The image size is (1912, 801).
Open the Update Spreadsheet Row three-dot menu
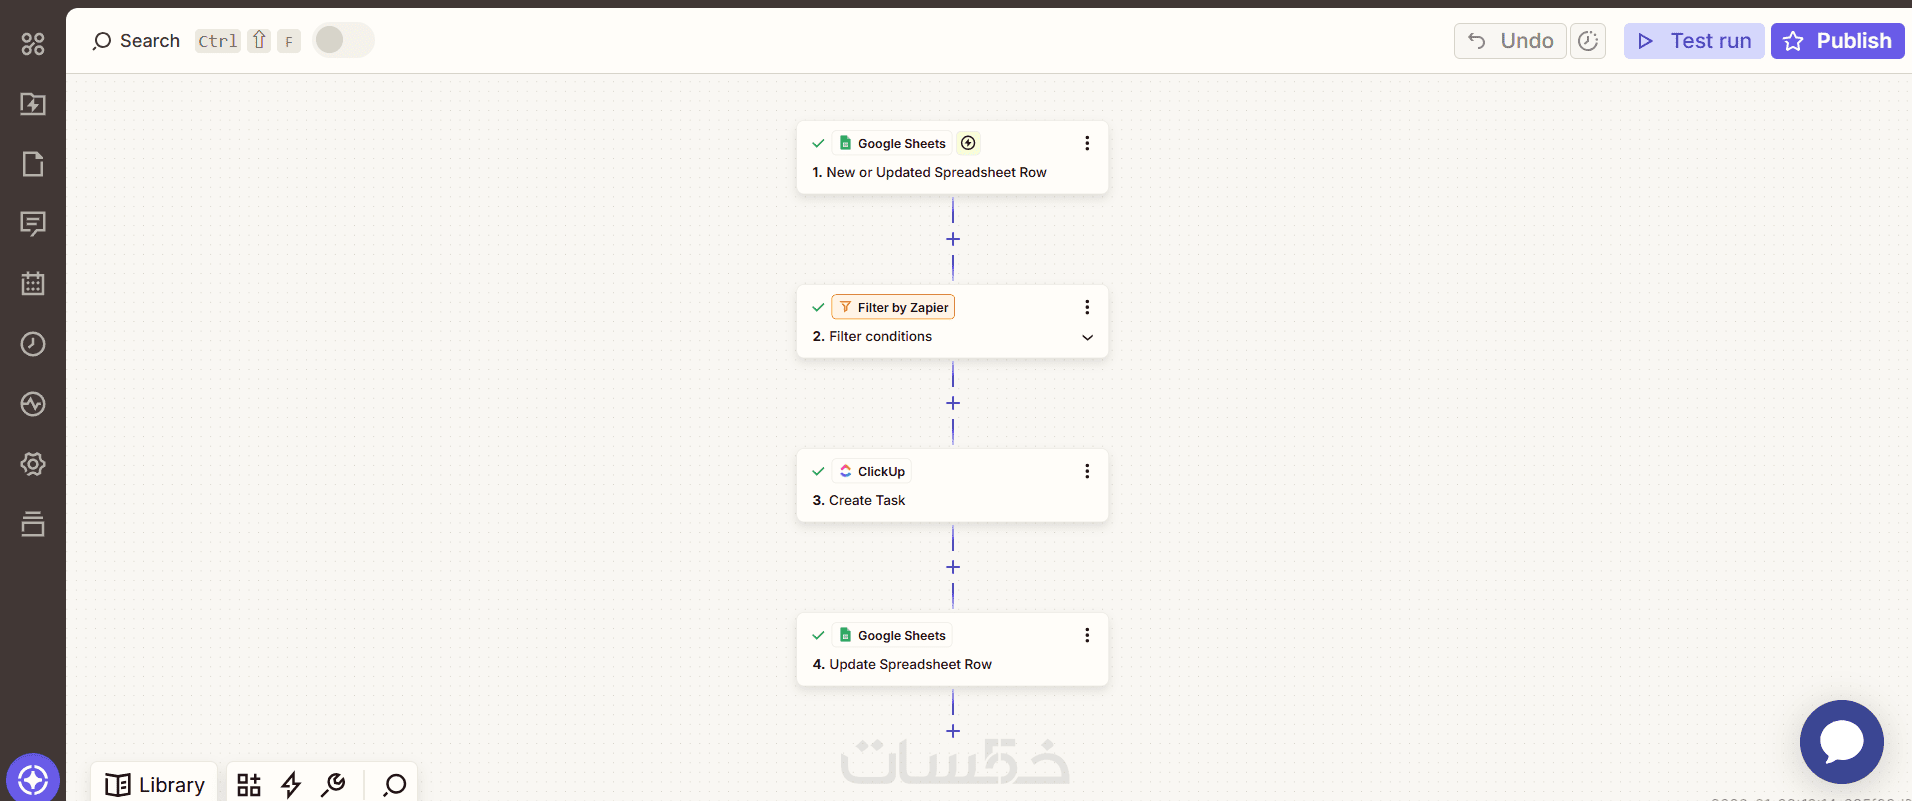1087,635
